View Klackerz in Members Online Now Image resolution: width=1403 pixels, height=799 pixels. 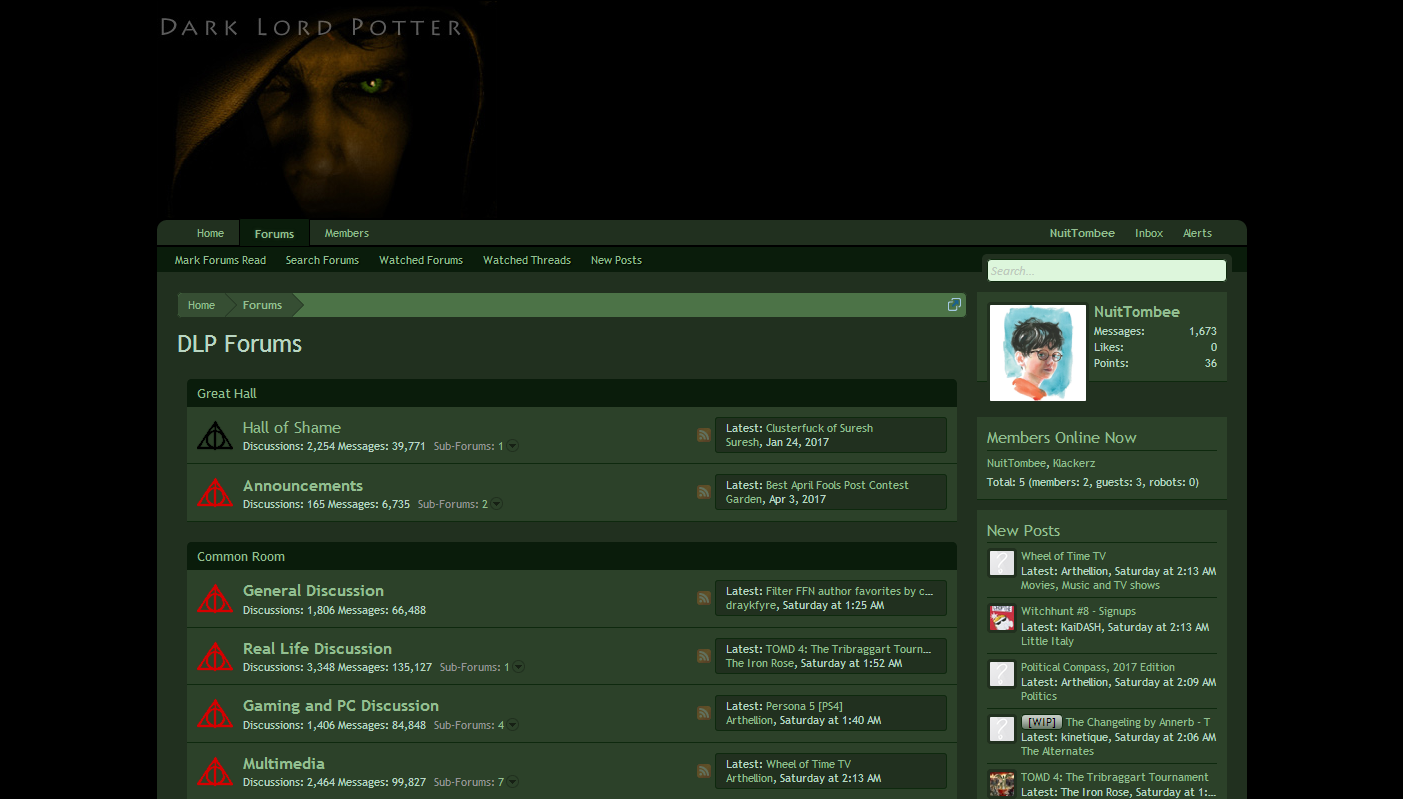[x=1074, y=463]
